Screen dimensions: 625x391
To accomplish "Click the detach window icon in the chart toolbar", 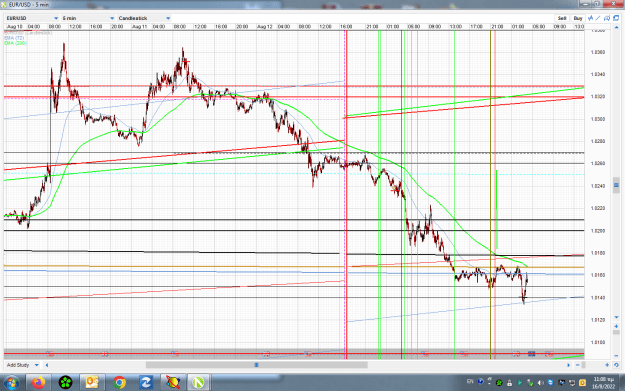I will point(616,18).
